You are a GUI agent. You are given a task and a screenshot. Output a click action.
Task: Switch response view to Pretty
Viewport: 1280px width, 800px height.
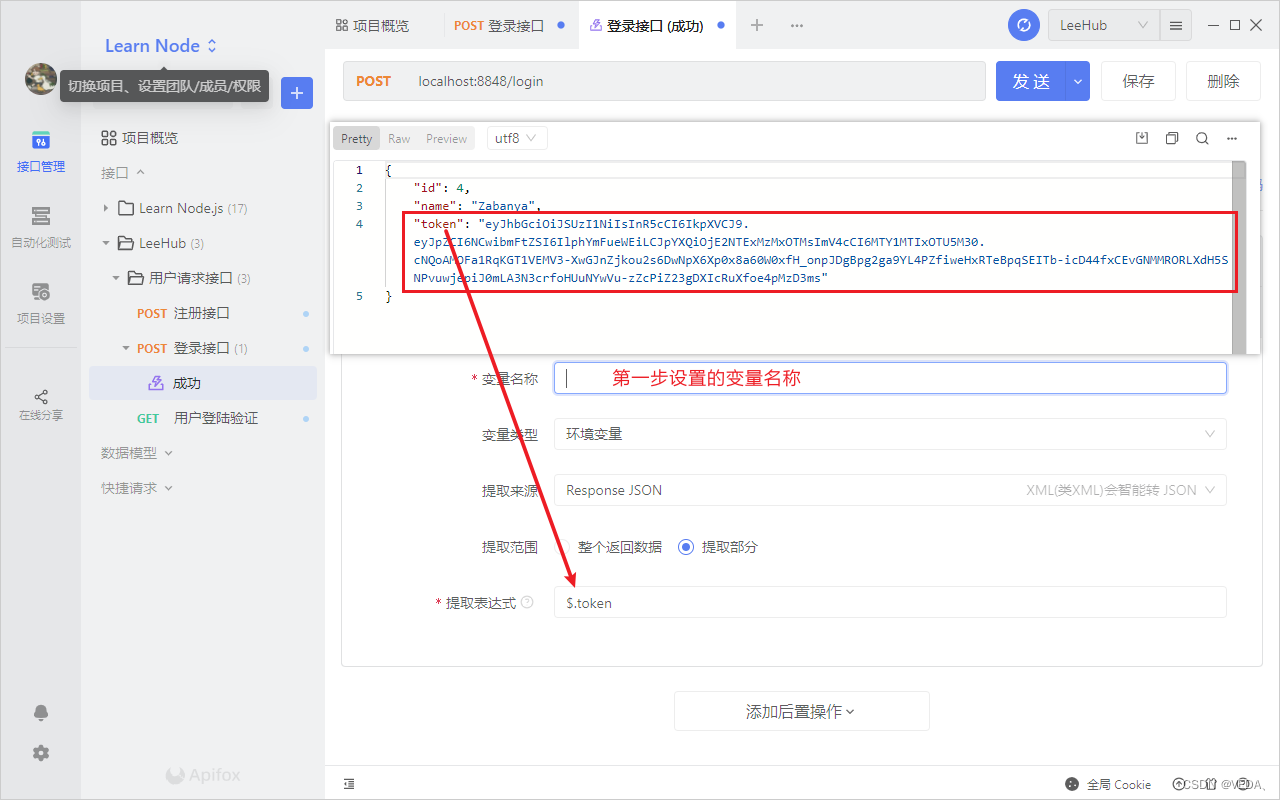pos(356,139)
